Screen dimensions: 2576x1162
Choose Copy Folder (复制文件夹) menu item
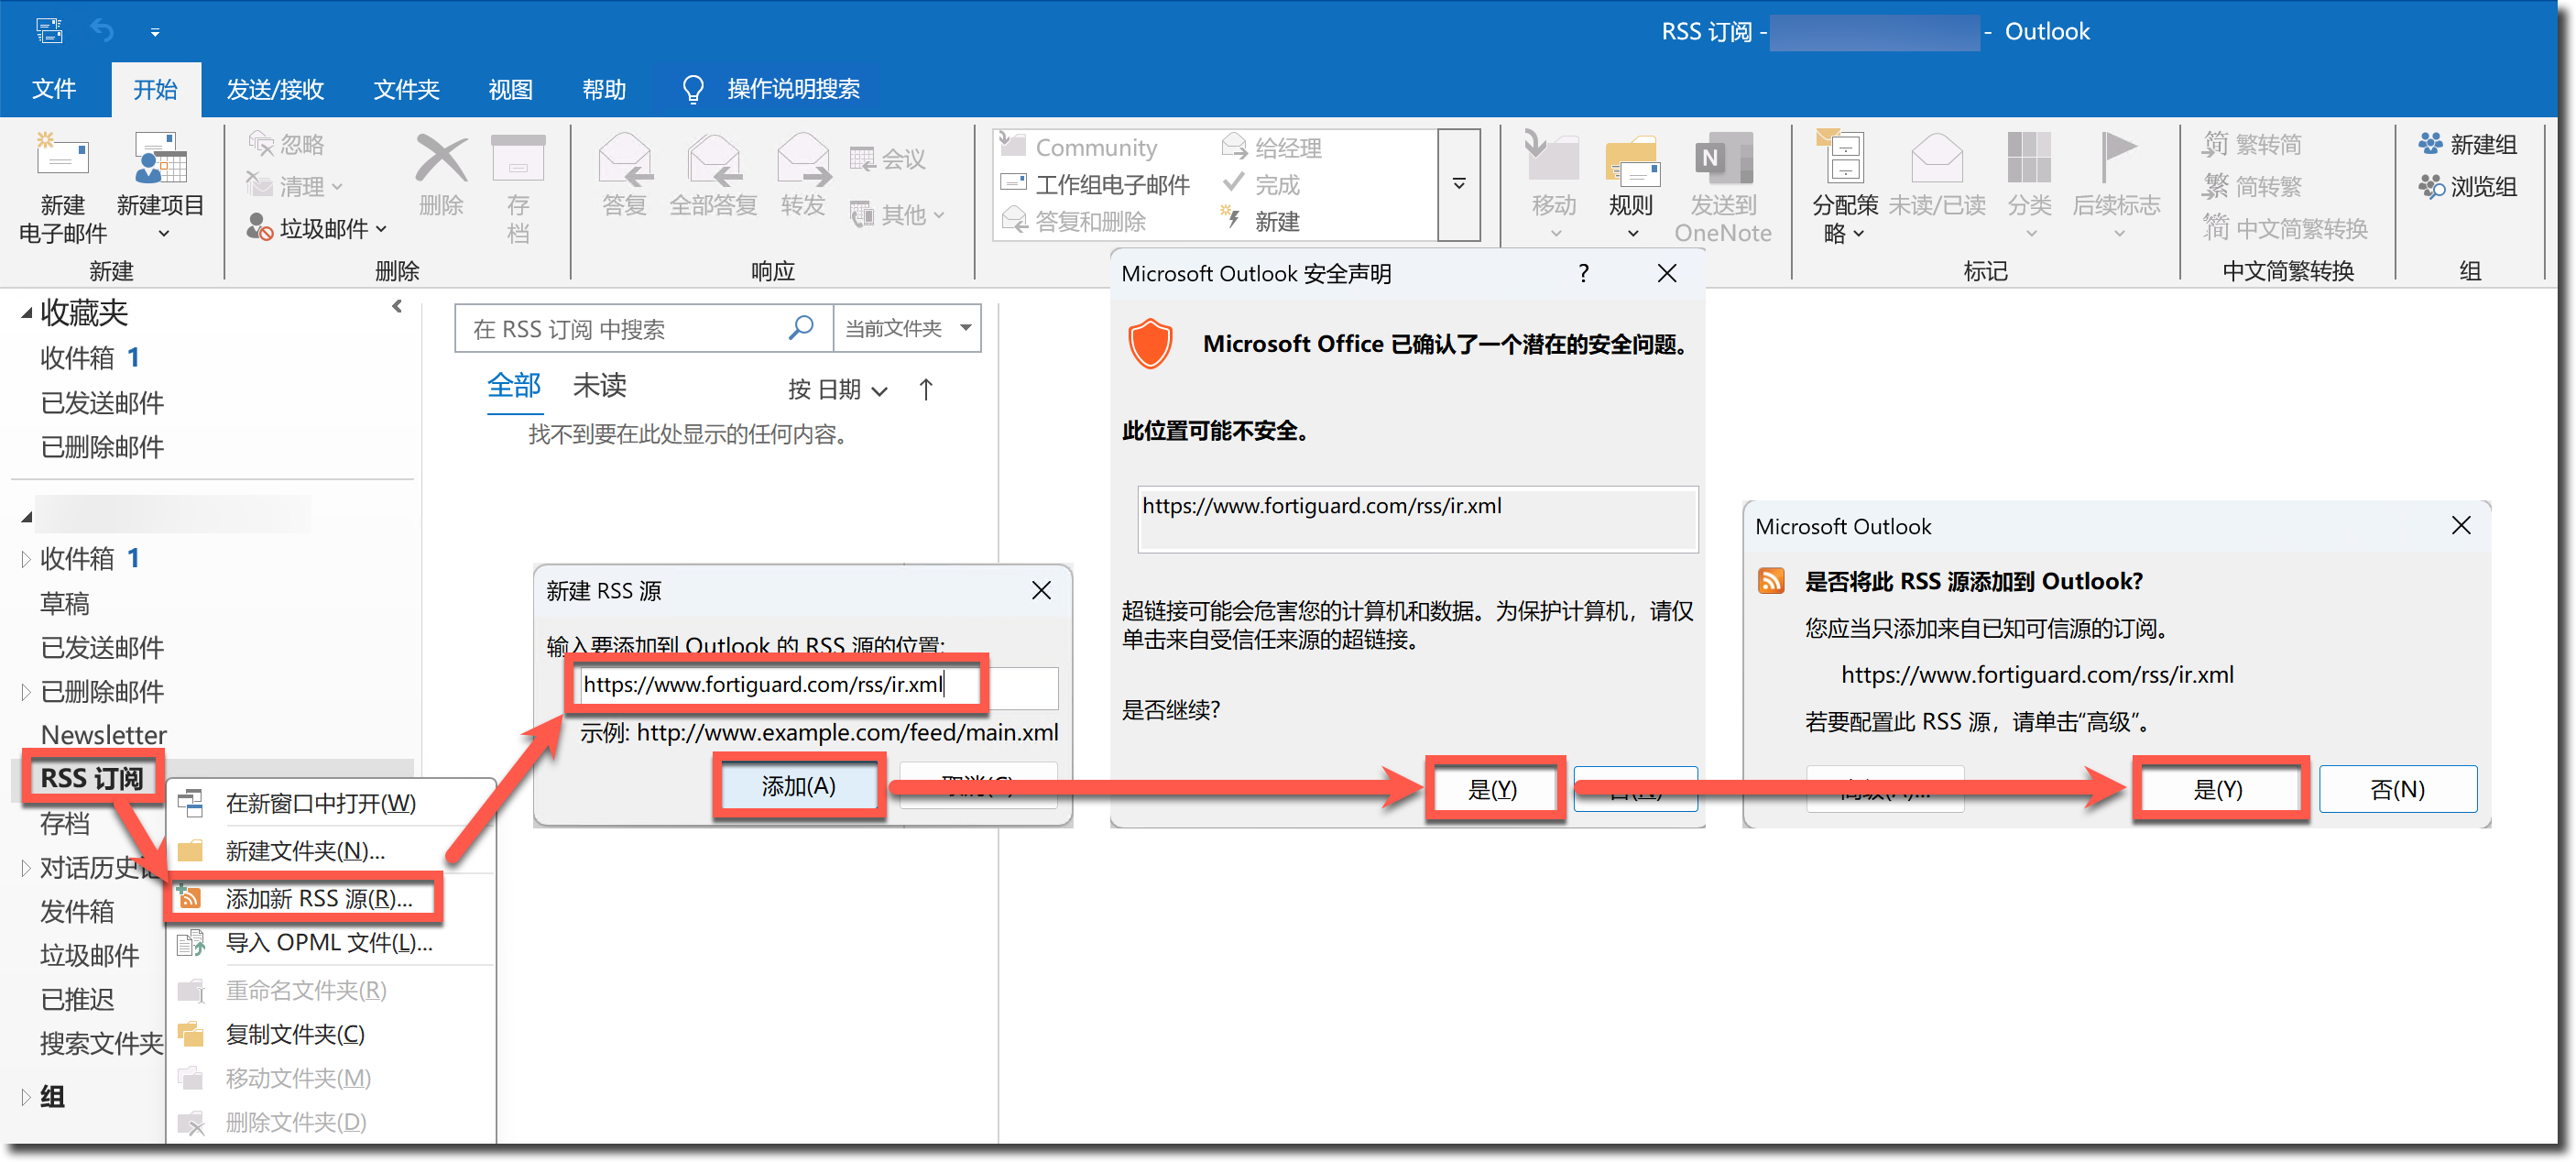[x=295, y=1034]
